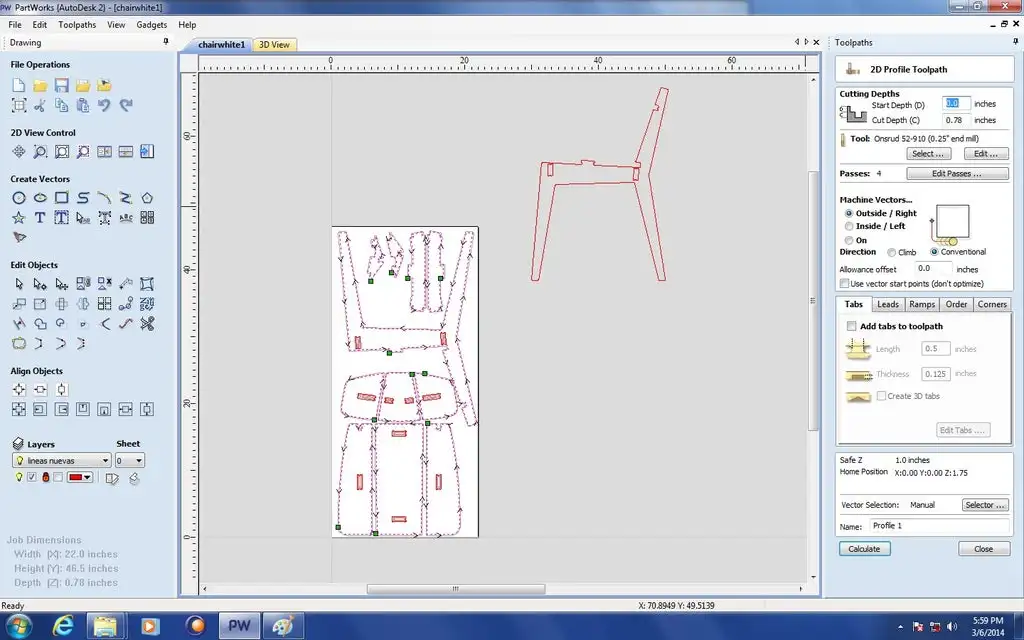Click the Calculate button
This screenshot has height=640, width=1024.
pos(864,549)
